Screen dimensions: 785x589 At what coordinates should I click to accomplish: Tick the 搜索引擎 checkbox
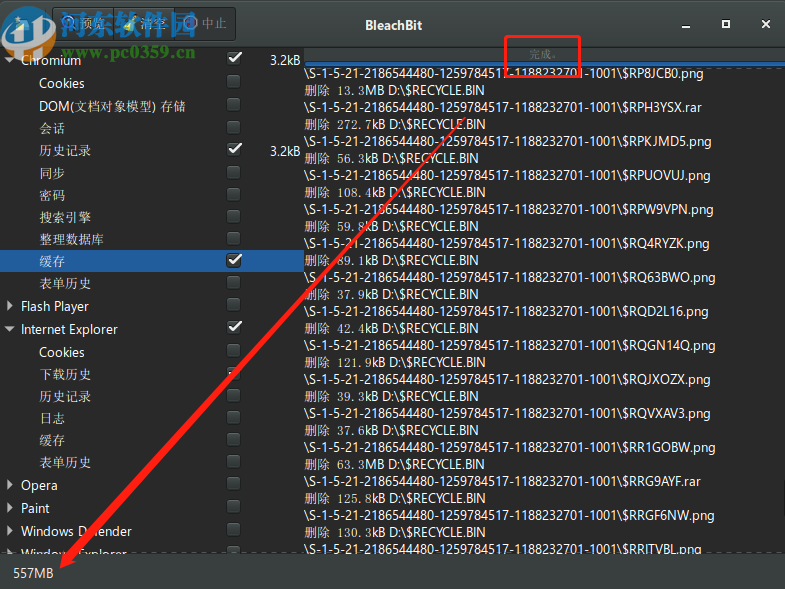click(233, 216)
